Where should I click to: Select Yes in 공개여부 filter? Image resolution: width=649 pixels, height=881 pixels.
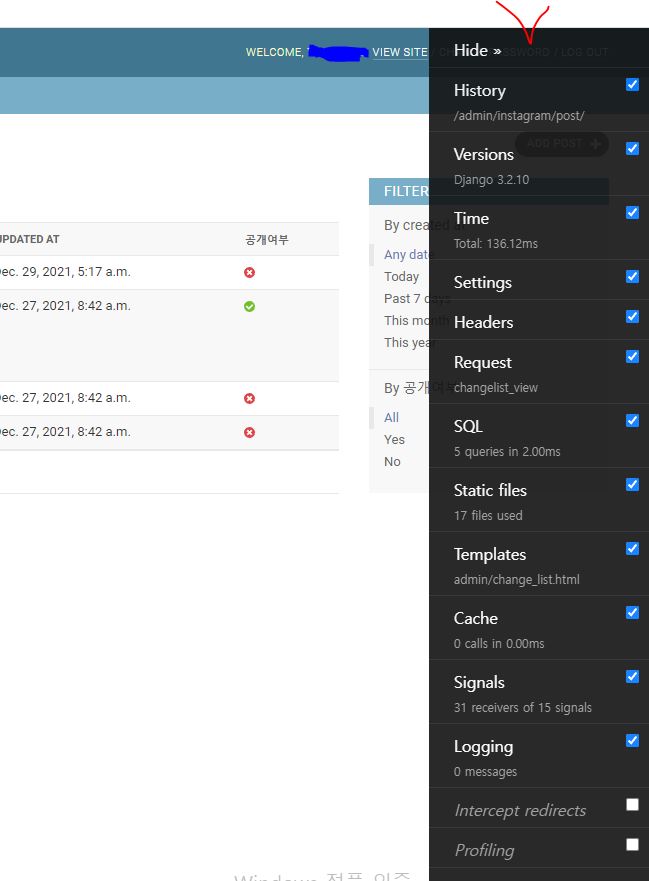pyautogui.click(x=394, y=439)
